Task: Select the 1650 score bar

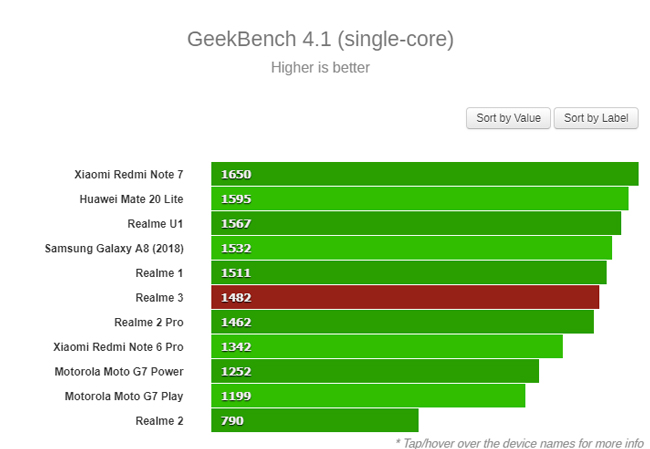Action: tap(424, 174)
